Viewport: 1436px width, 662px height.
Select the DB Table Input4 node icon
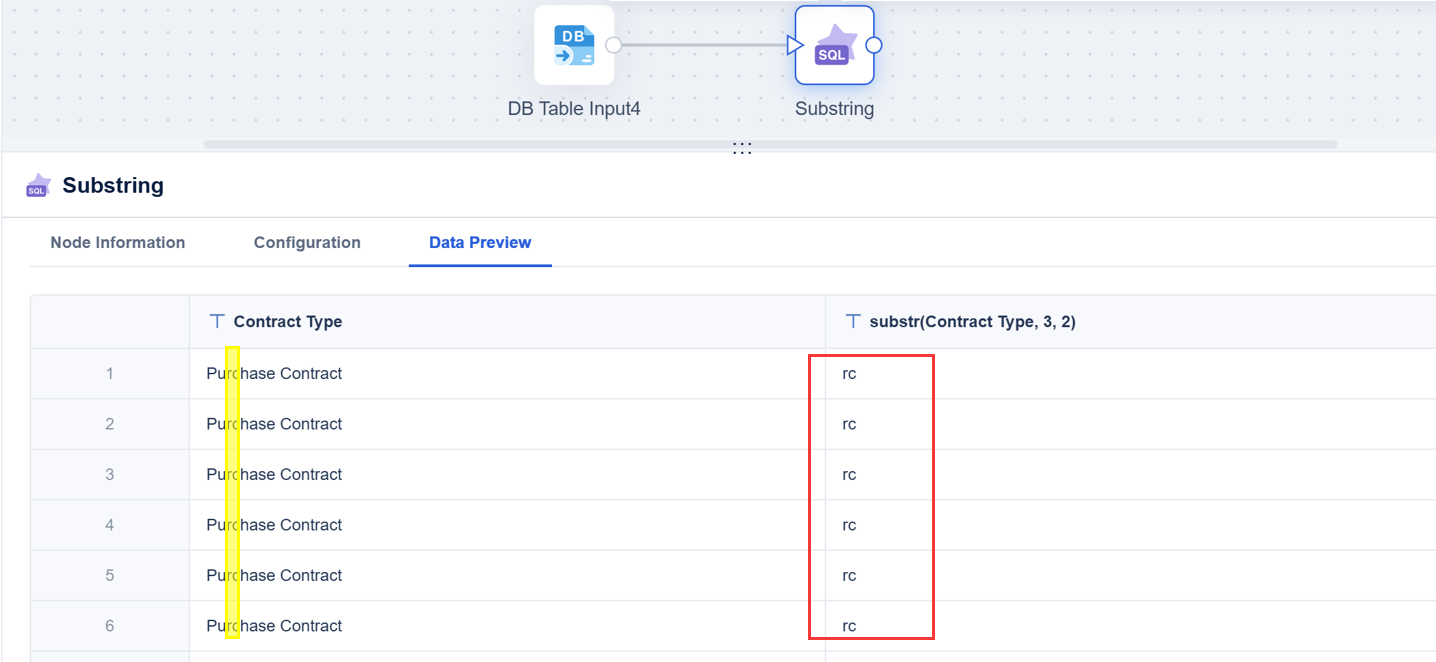point(574,46)
